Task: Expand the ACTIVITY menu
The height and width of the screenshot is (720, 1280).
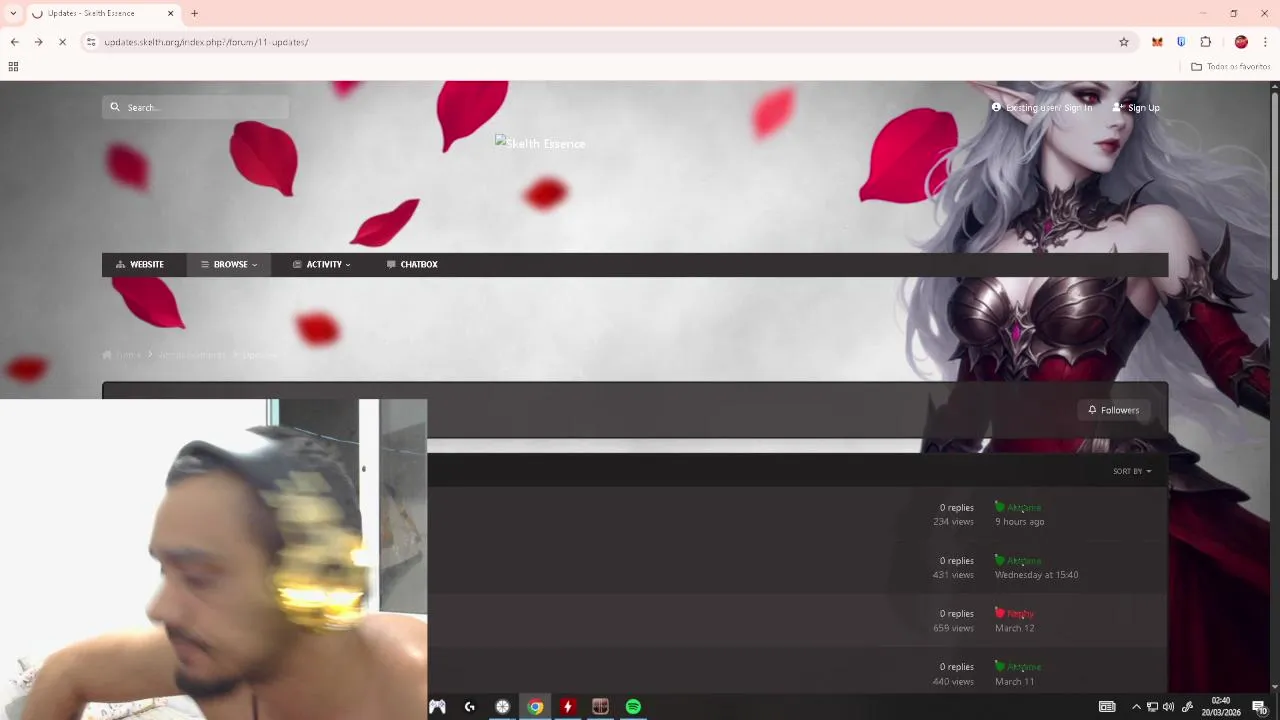Action: pos(321,264)
